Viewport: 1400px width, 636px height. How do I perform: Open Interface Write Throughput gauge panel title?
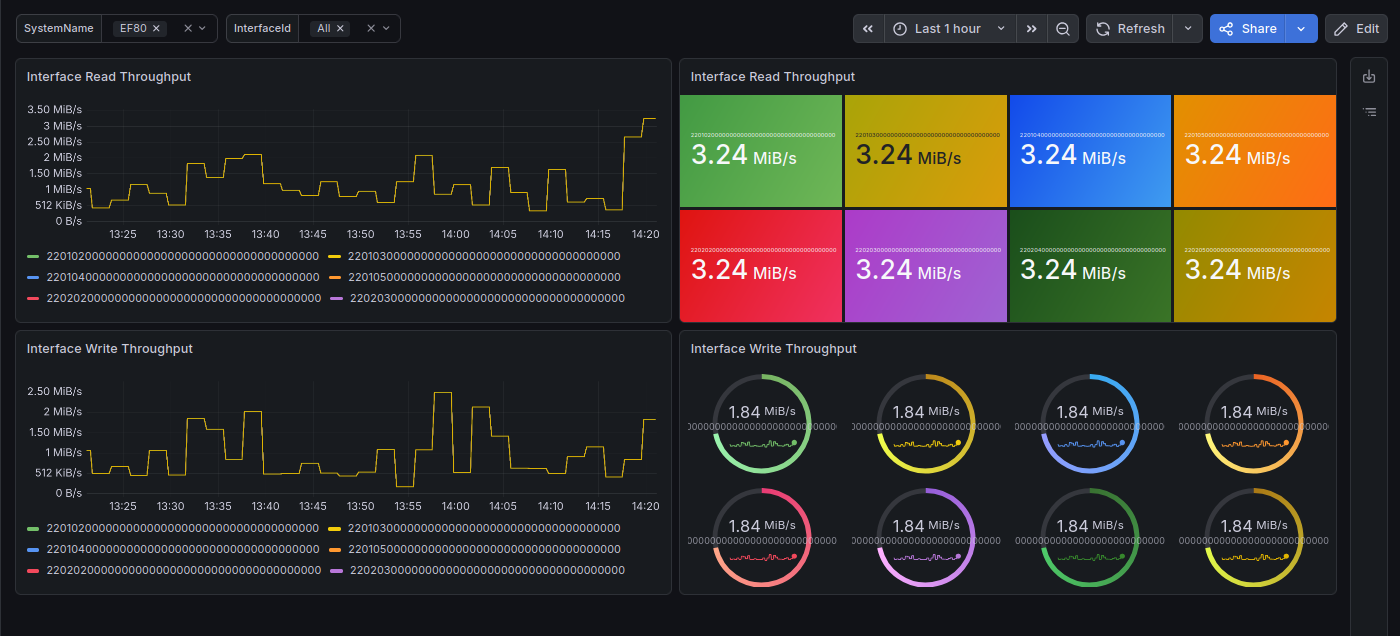pos(774,349)
